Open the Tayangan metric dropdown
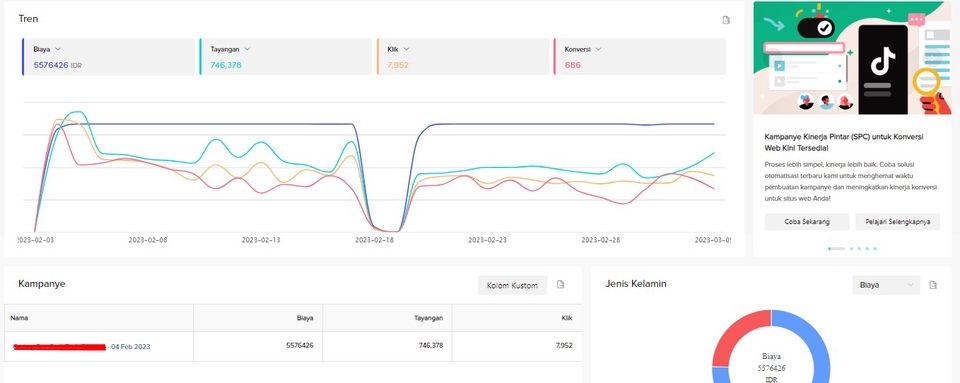 click(247, 49)
